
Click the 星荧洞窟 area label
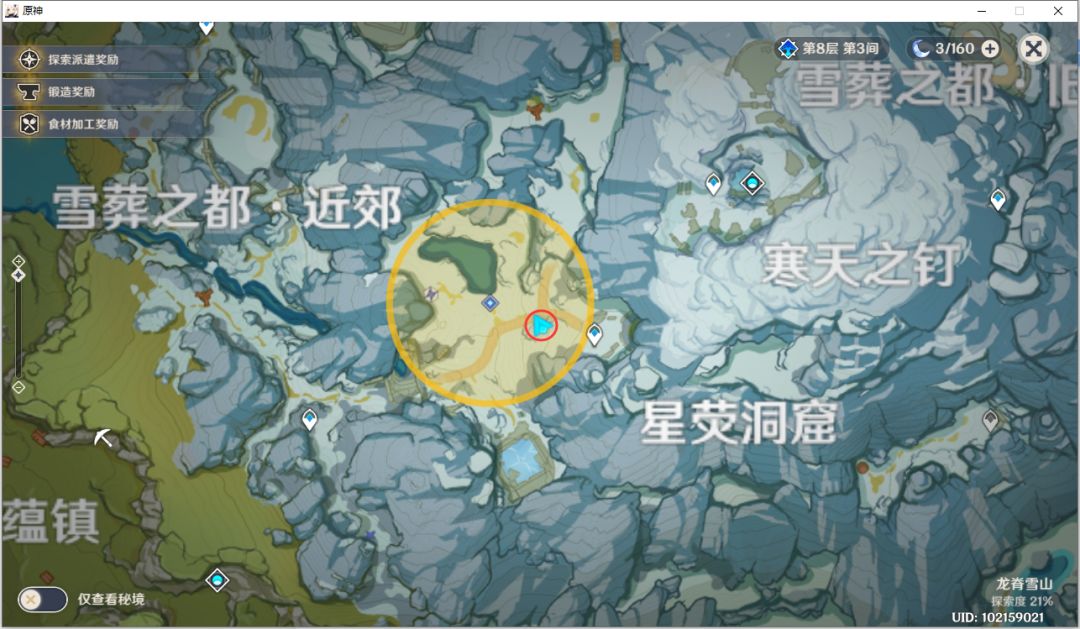[x=739, y=422]
